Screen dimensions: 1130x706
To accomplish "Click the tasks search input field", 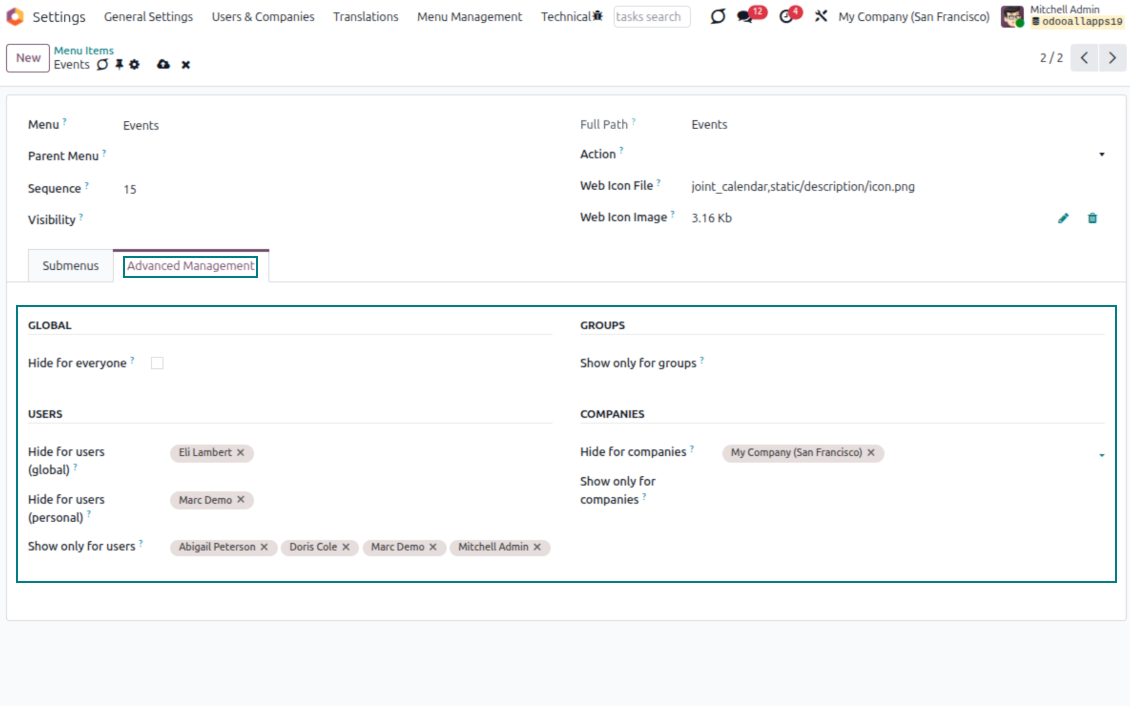I will (651, 17).
